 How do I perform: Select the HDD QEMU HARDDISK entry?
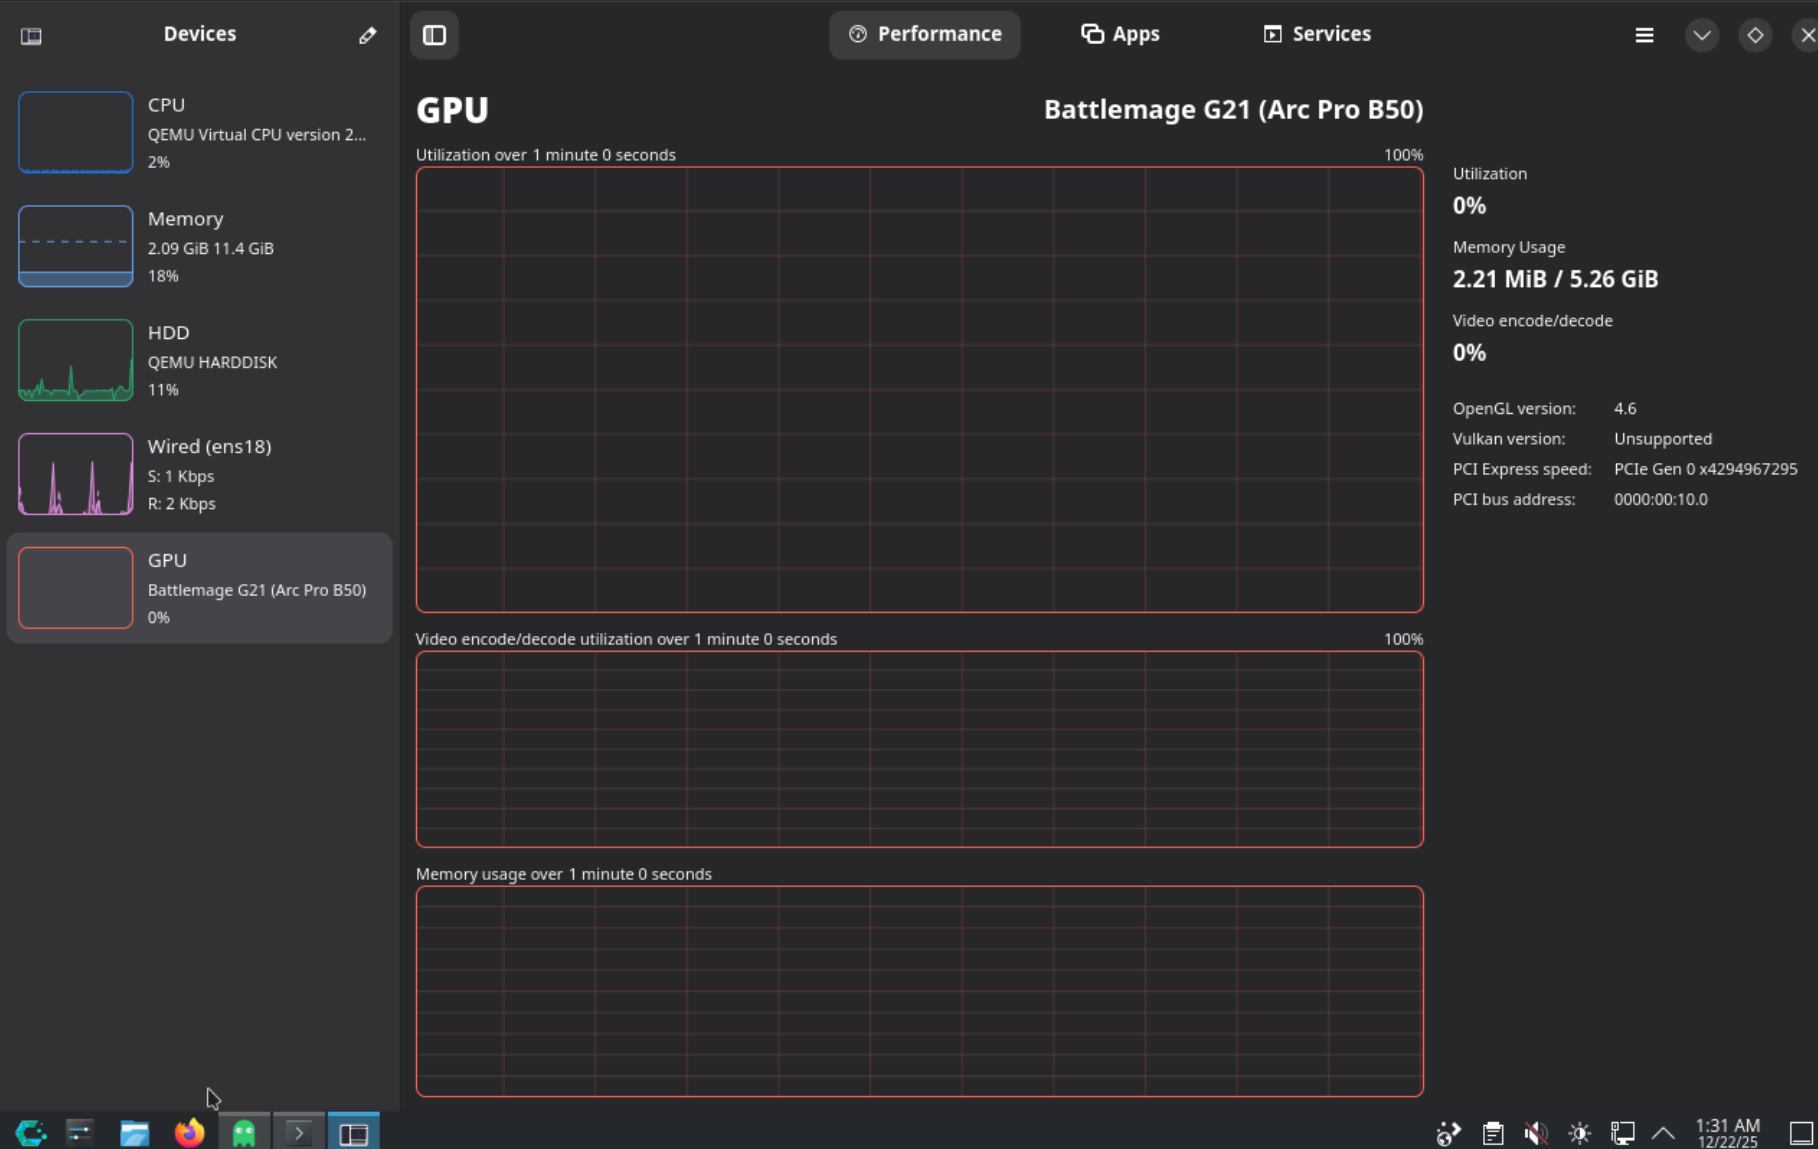point(199,360)
